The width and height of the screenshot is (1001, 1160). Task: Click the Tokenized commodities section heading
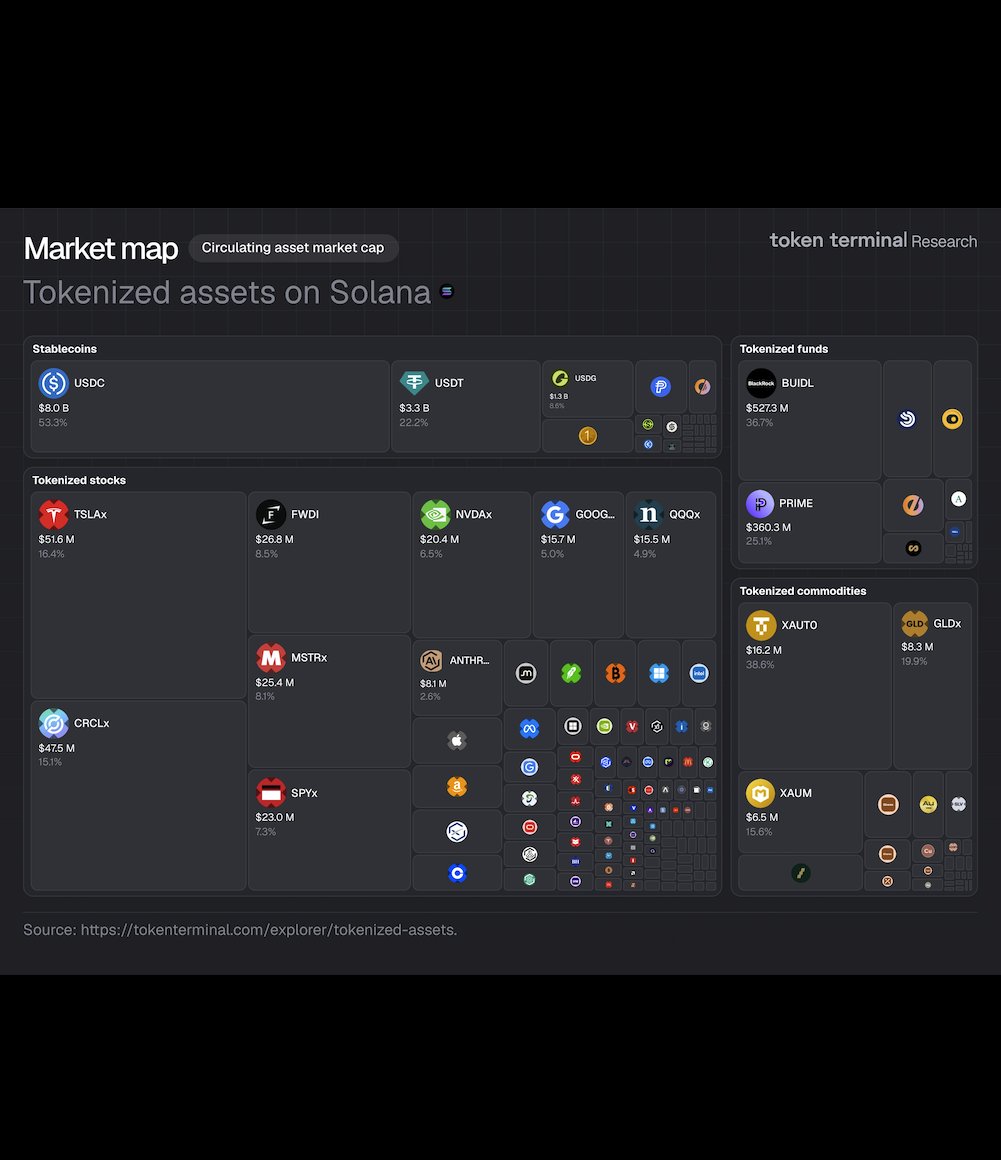point(803,591)
